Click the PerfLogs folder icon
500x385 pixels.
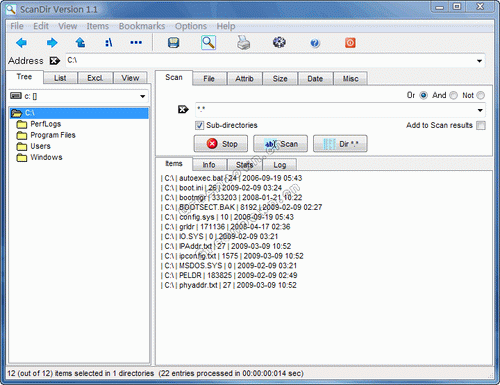(22, 124)
